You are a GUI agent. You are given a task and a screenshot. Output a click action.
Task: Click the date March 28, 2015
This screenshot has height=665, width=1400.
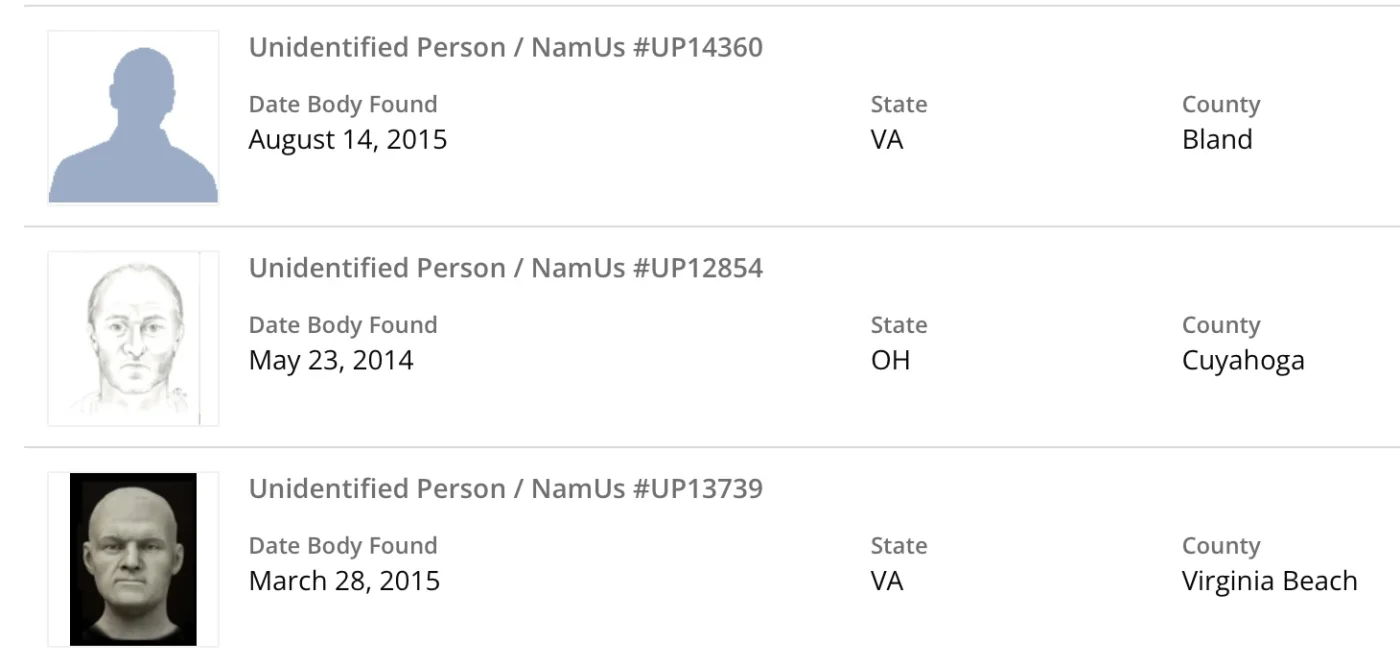[344, 581]
